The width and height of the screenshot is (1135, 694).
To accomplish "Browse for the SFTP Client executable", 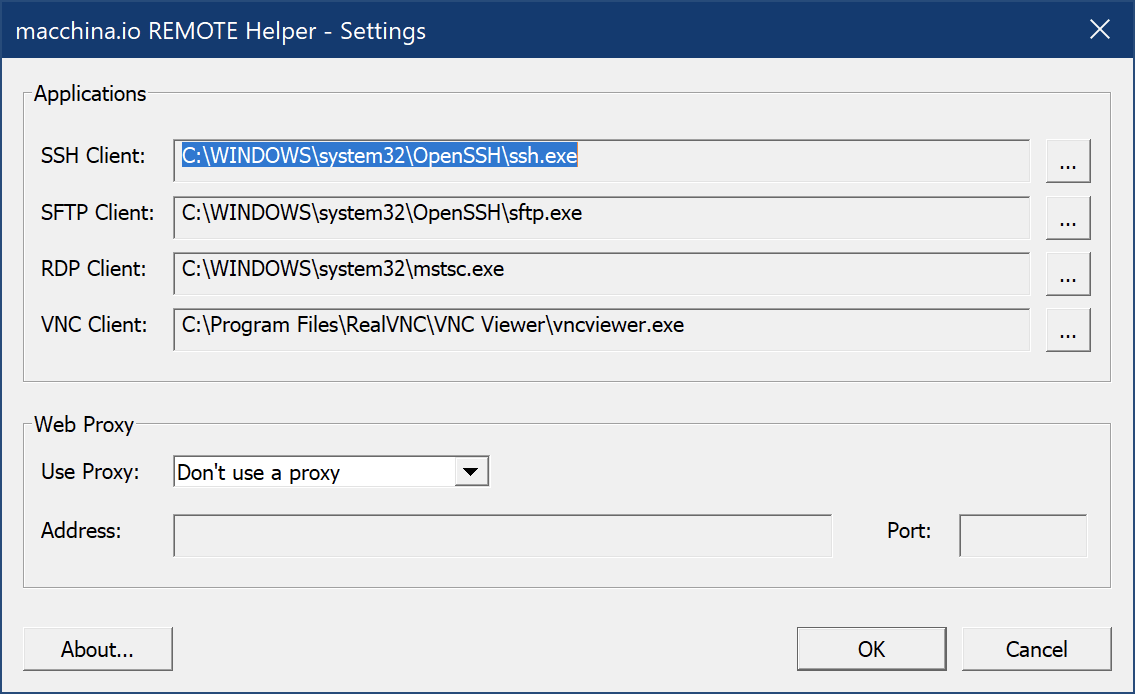I will (x=1068, y=217).
